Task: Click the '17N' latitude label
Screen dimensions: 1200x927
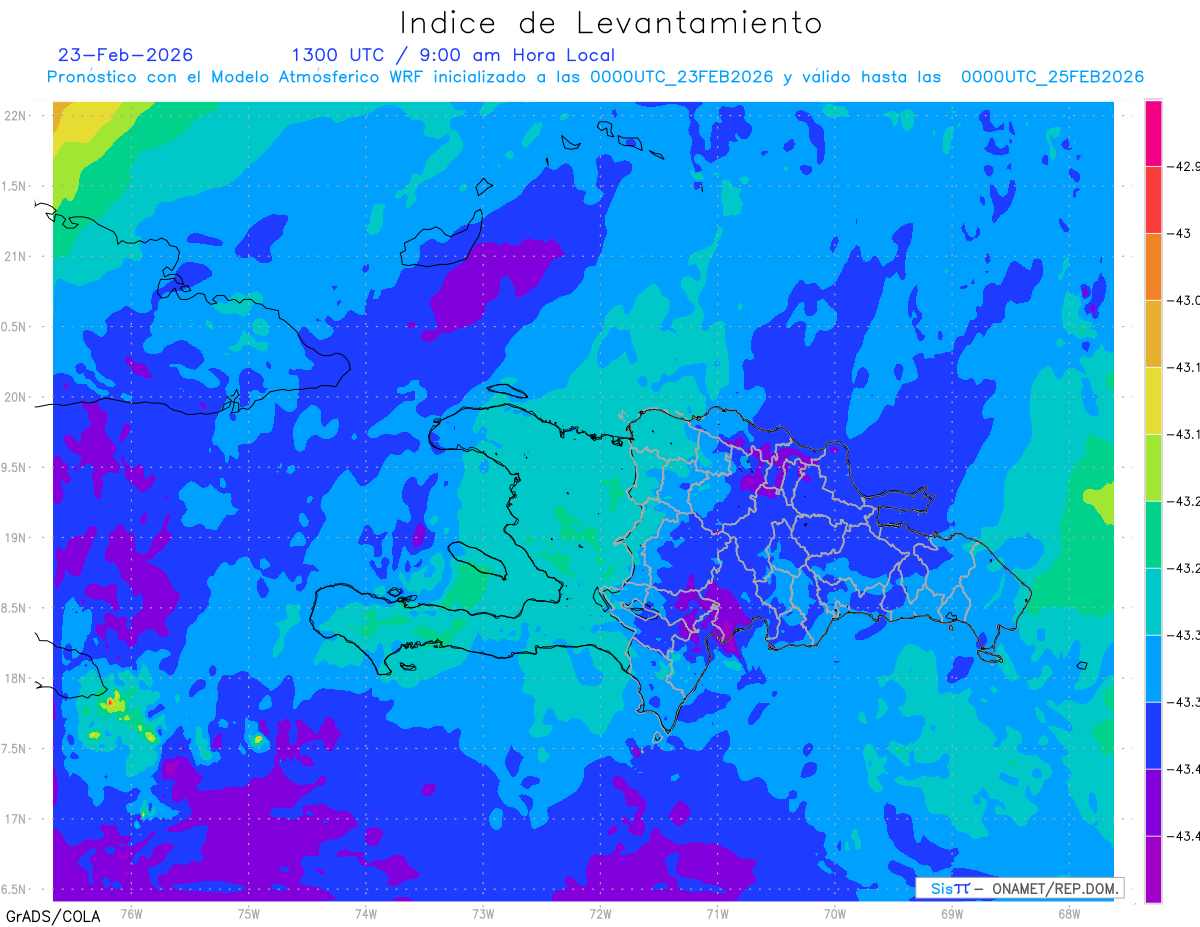Action: [15, 819]
